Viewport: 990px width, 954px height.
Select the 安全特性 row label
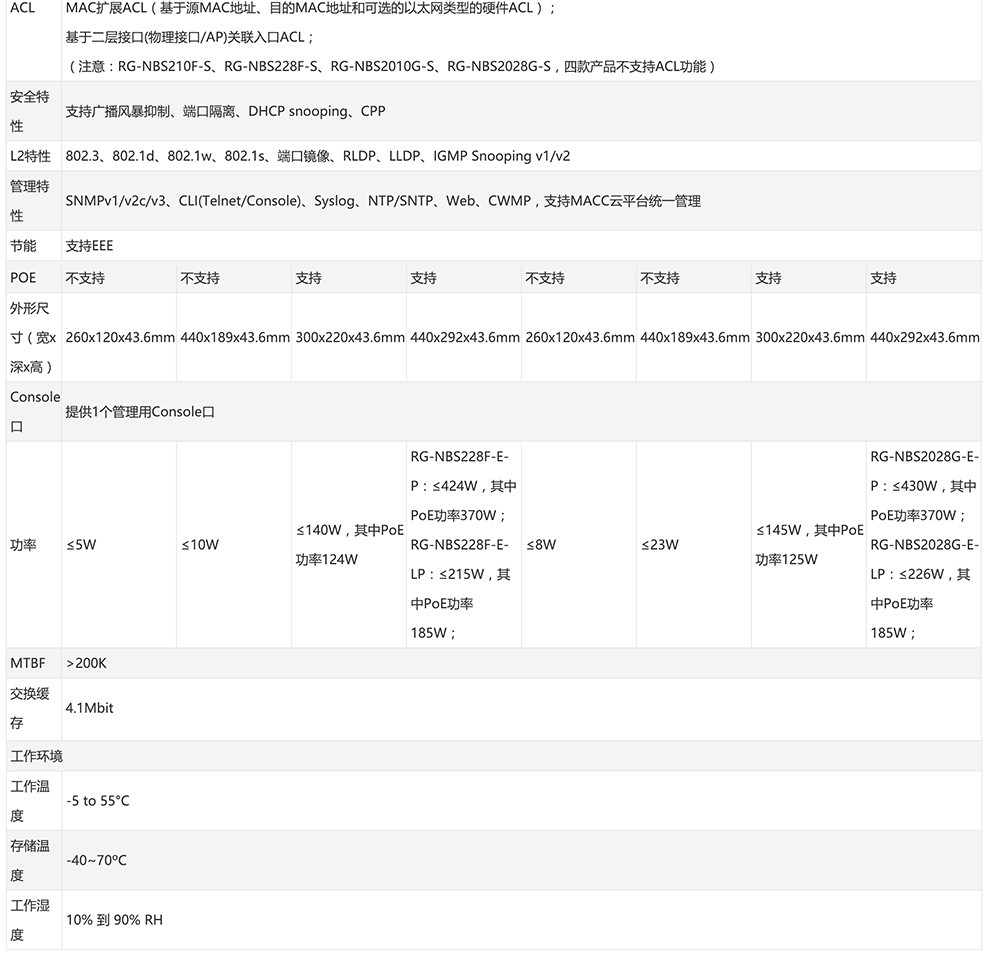tap(30, 111)
